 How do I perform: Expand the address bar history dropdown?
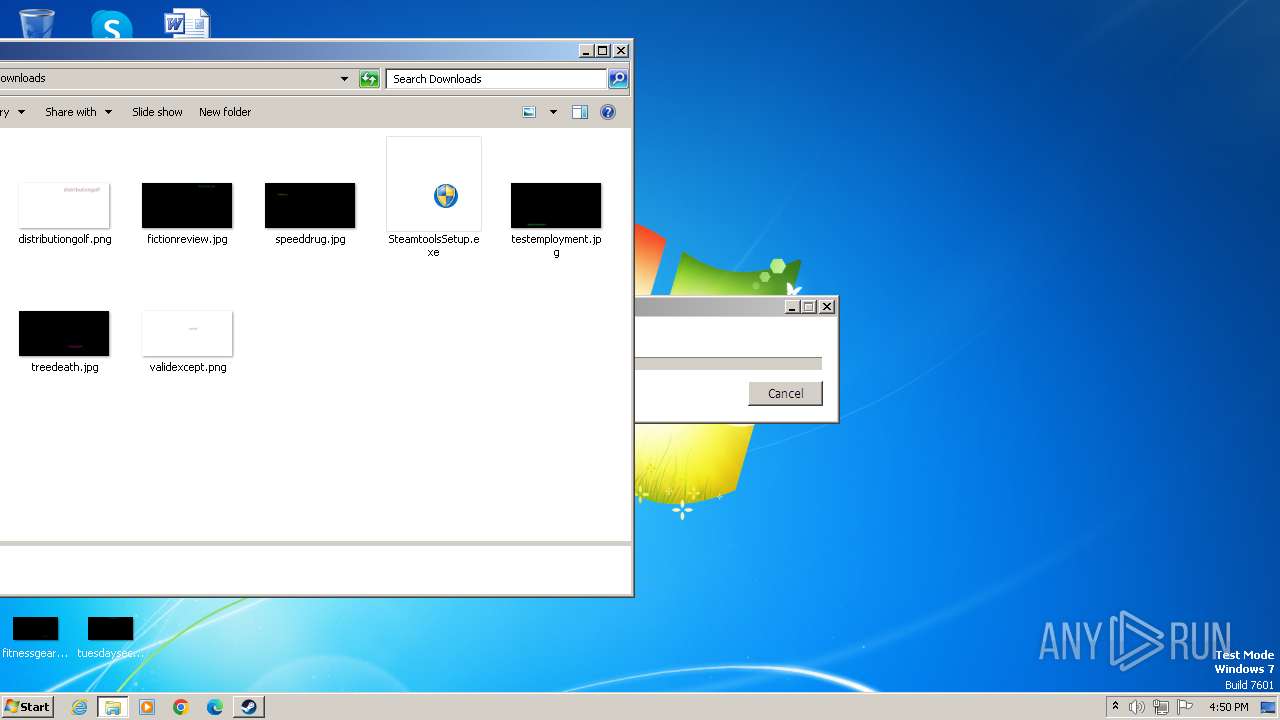344,79
